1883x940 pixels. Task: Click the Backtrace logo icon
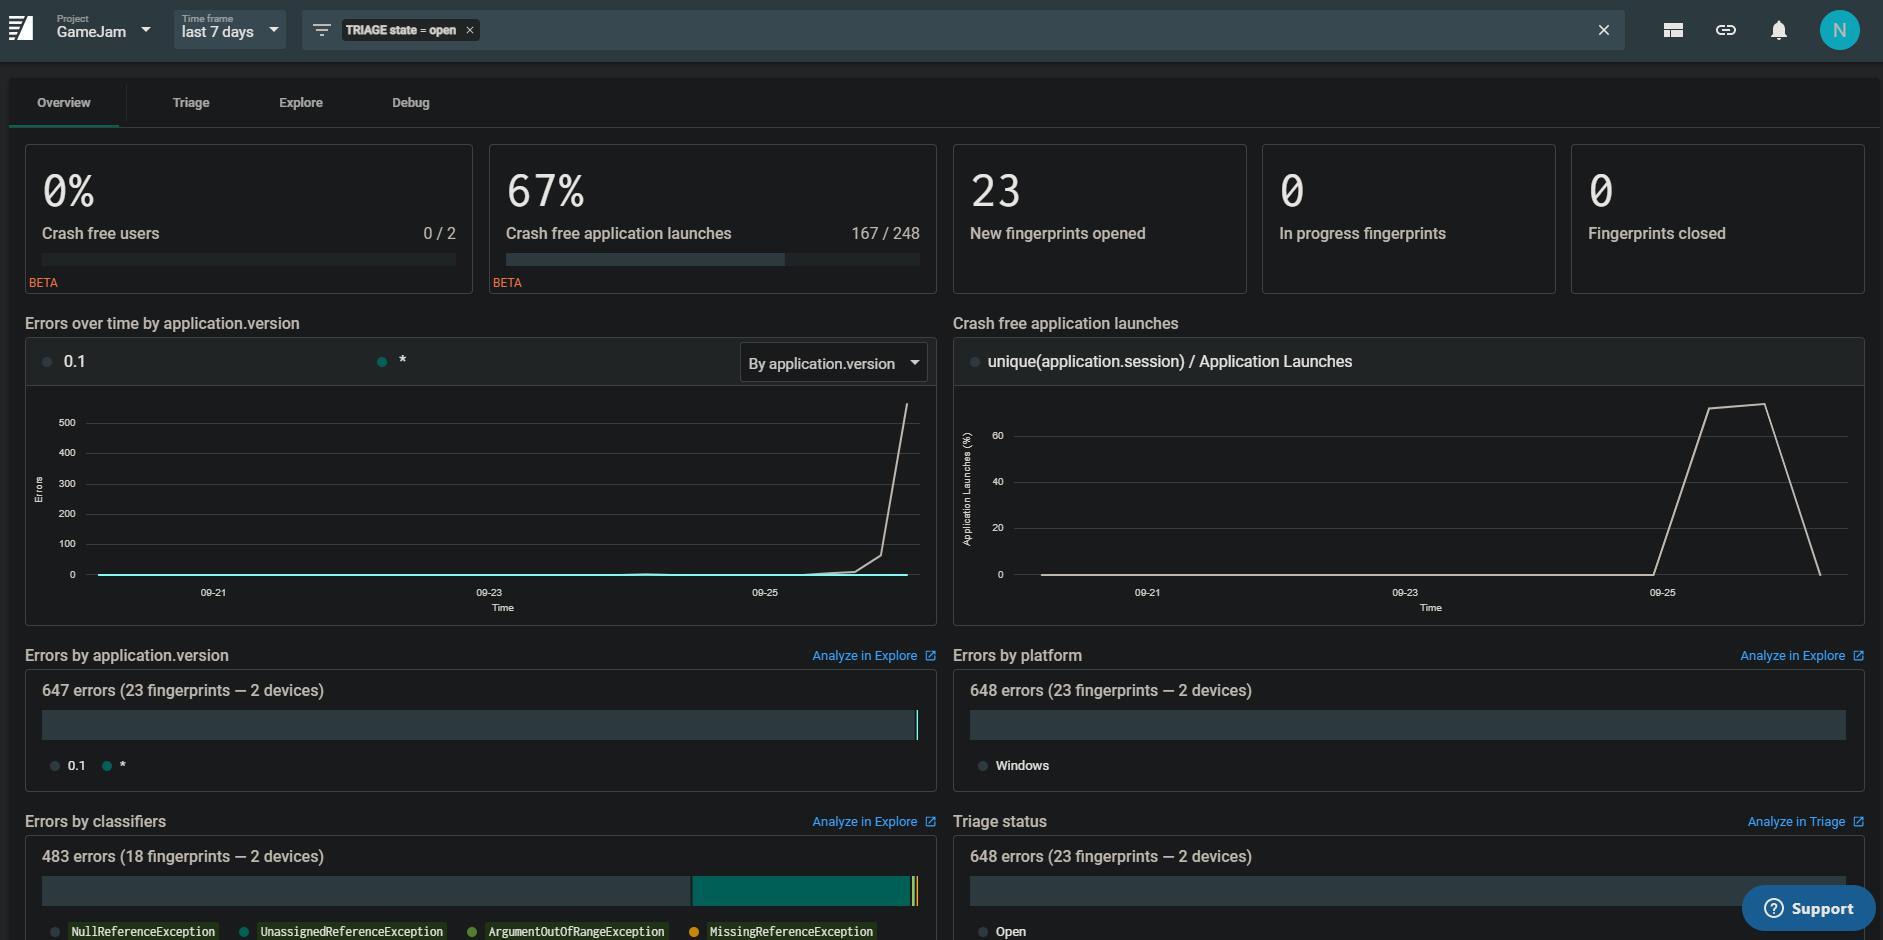click(x=21, y=29)
